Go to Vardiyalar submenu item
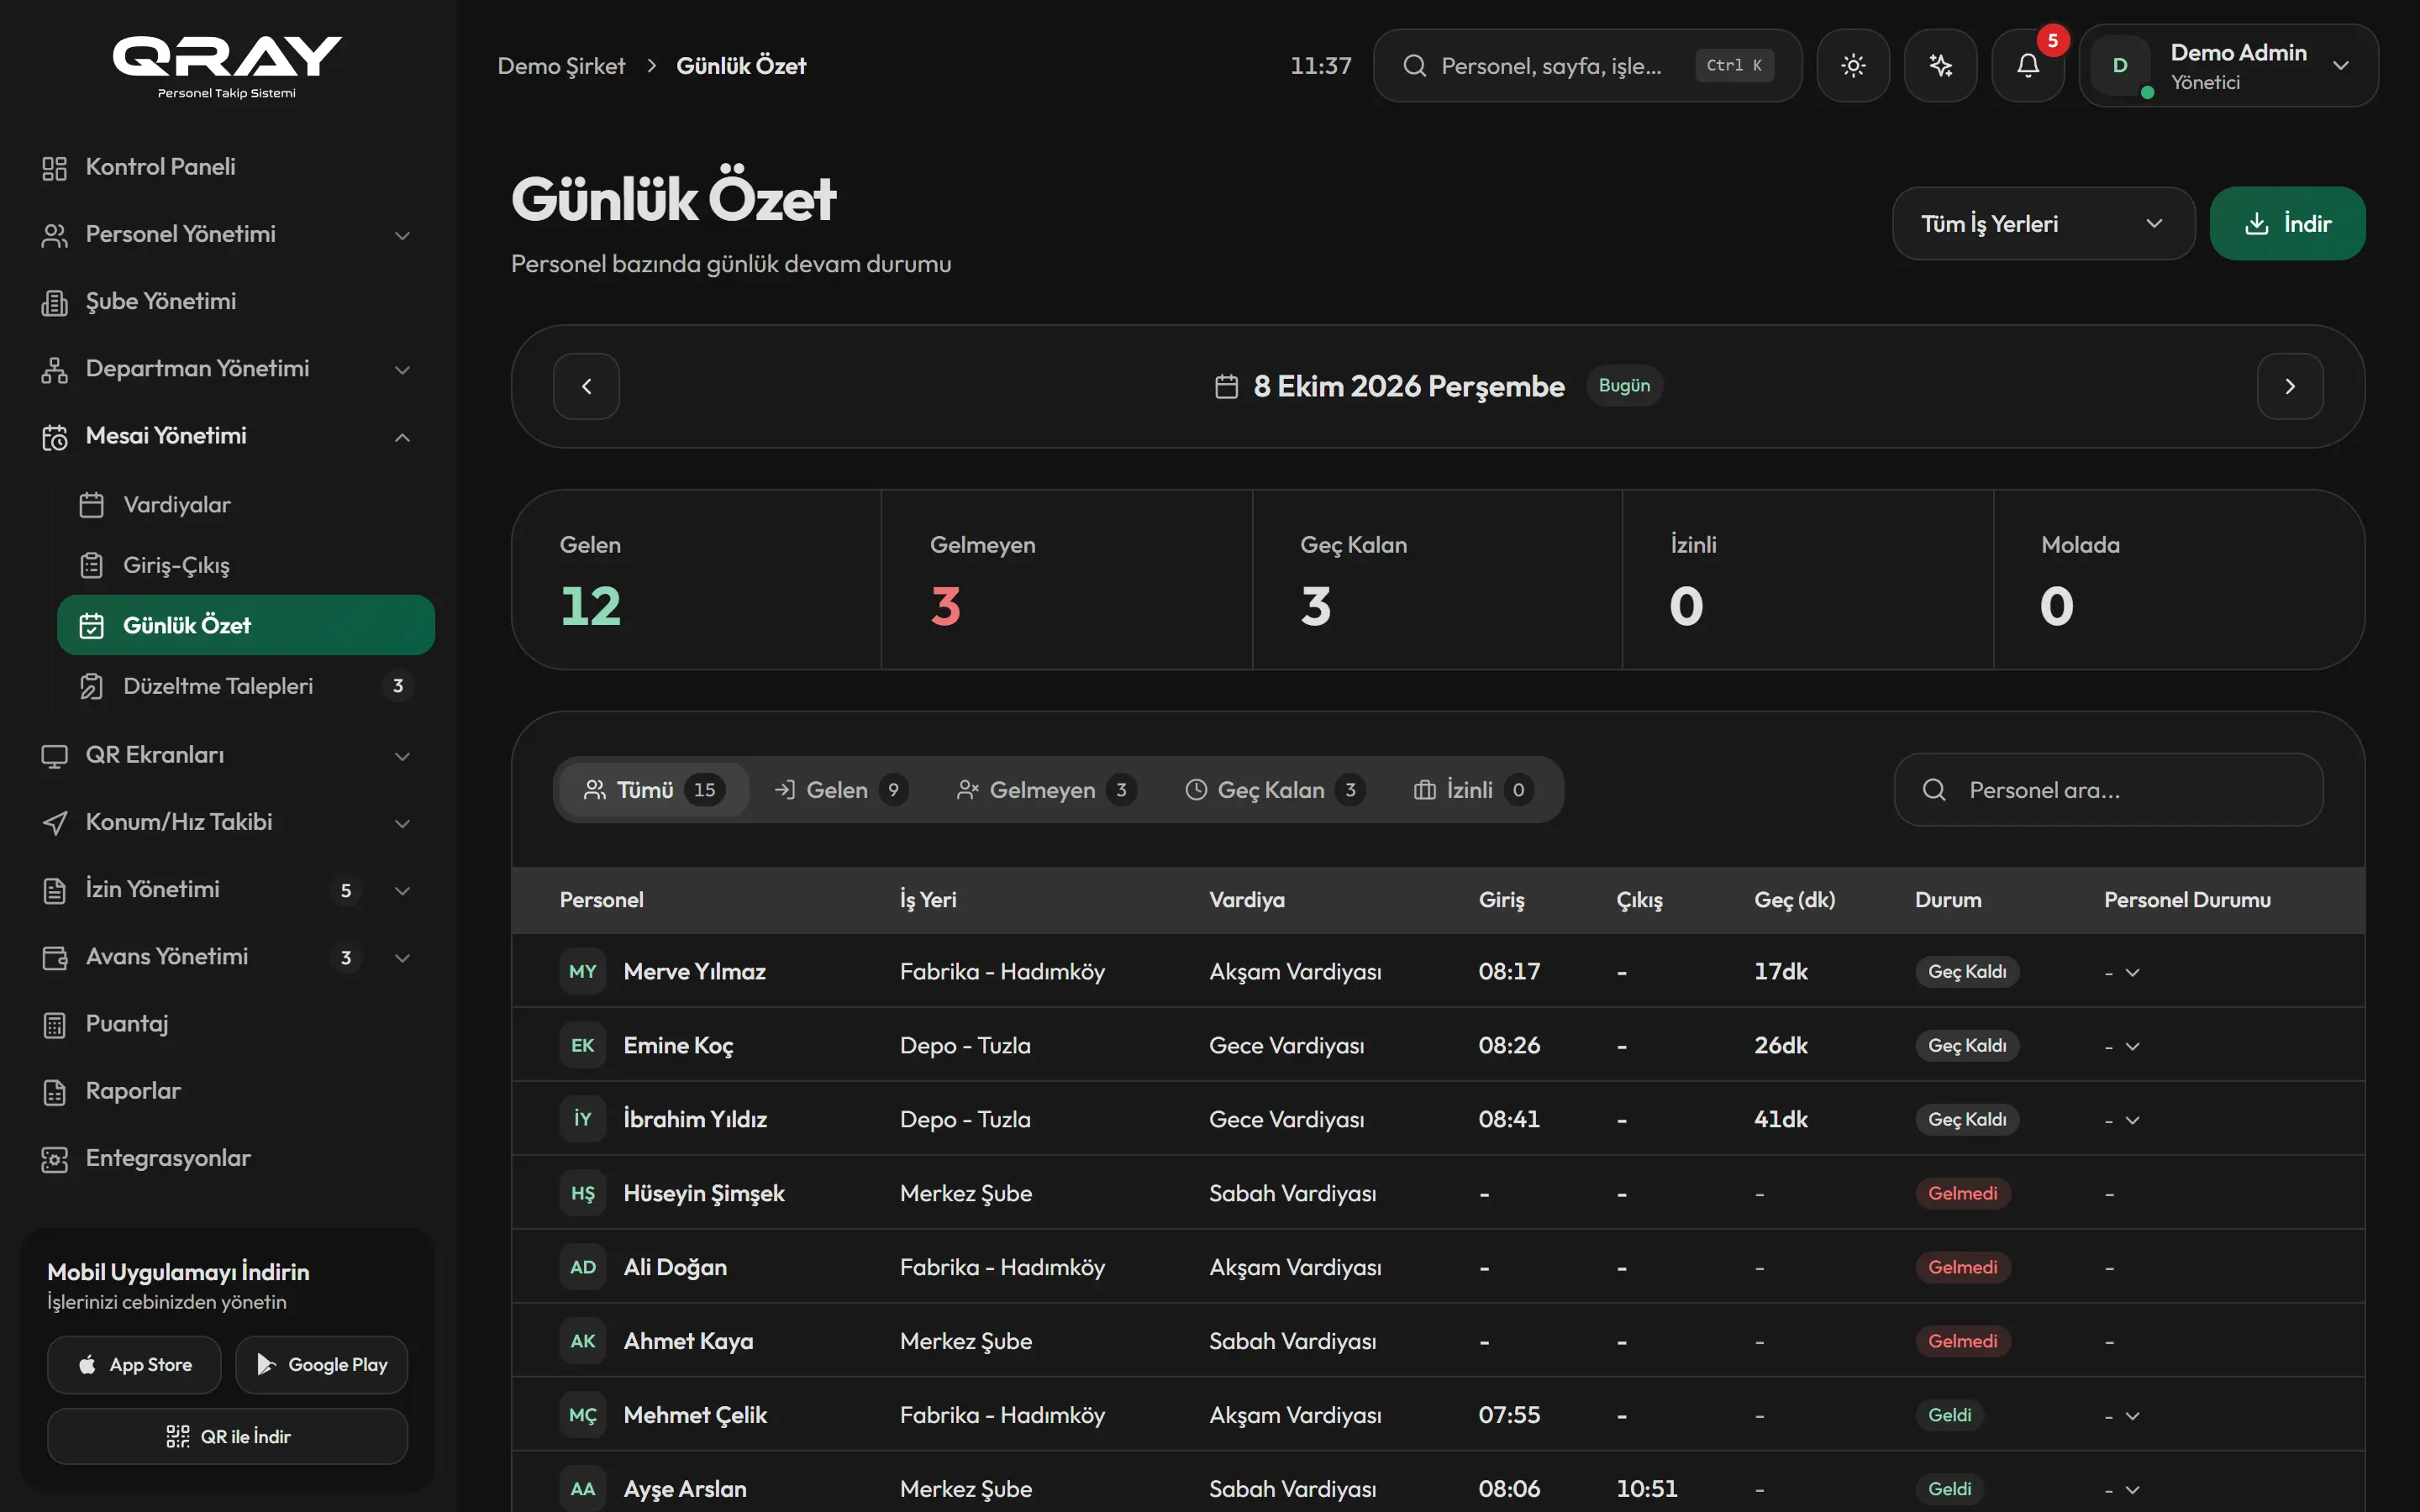This screenshot has width=2420, height=1512. [246, 505]
